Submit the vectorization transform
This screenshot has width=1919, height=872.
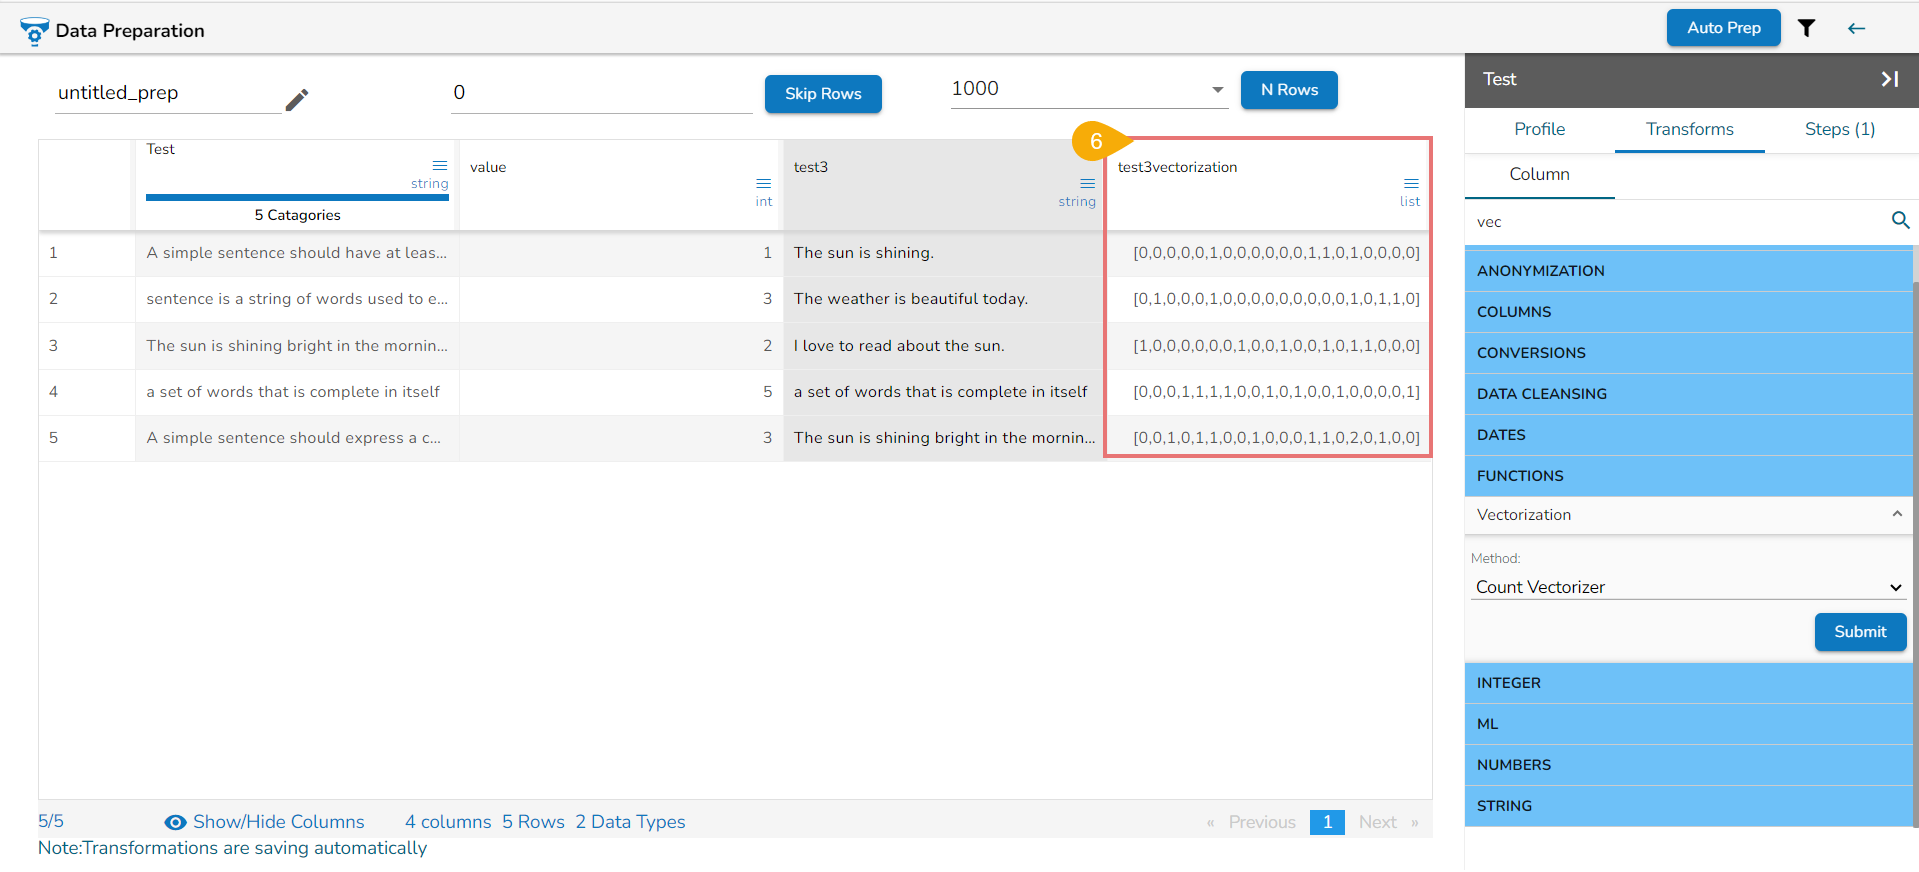click(x=1860, y=632)
